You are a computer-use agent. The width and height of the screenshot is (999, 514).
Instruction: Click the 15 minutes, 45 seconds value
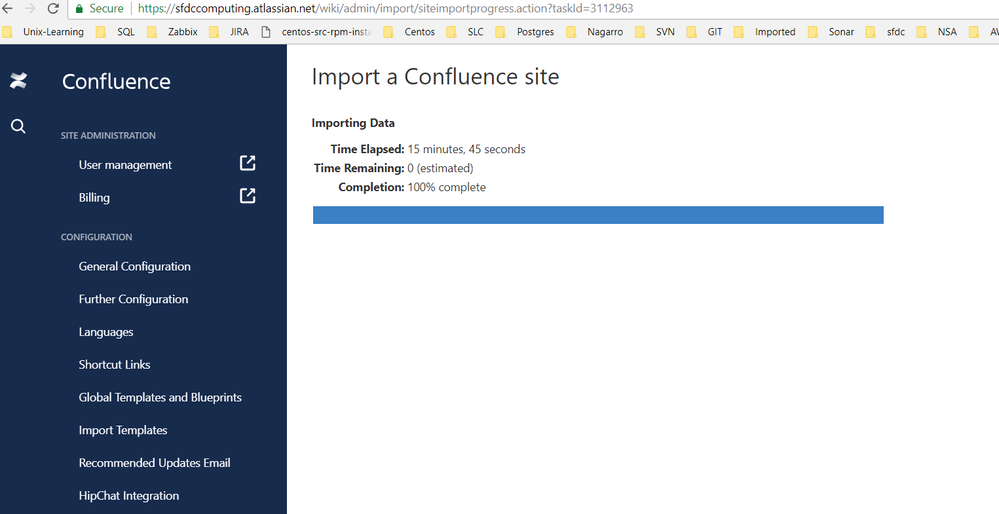pyautogui.click(x=466, y=149)
